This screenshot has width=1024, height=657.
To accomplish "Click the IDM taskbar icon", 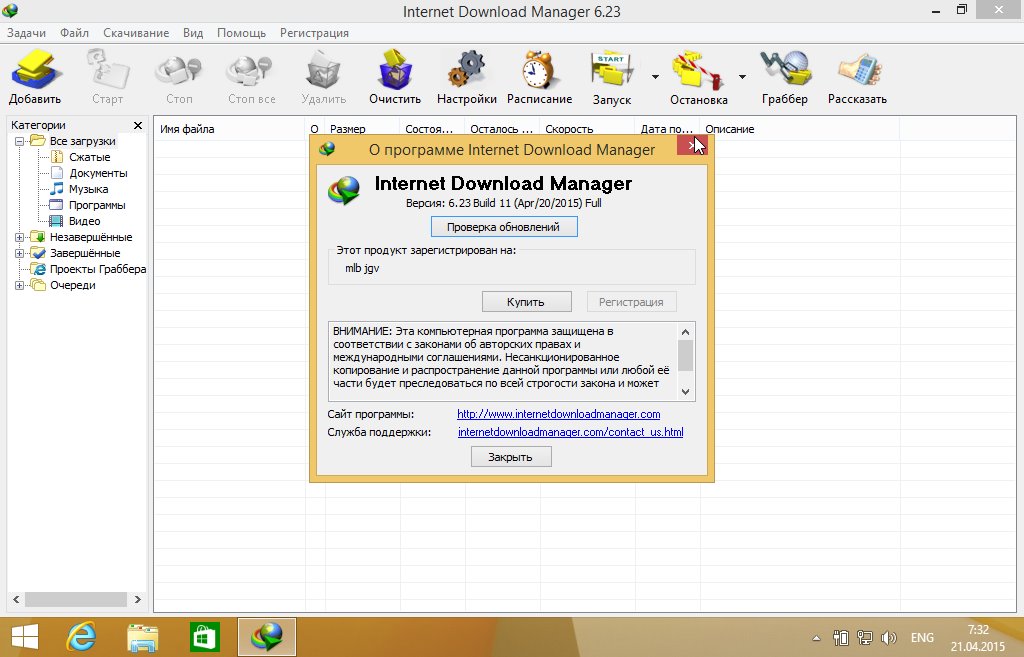I will tap(266, 637).
